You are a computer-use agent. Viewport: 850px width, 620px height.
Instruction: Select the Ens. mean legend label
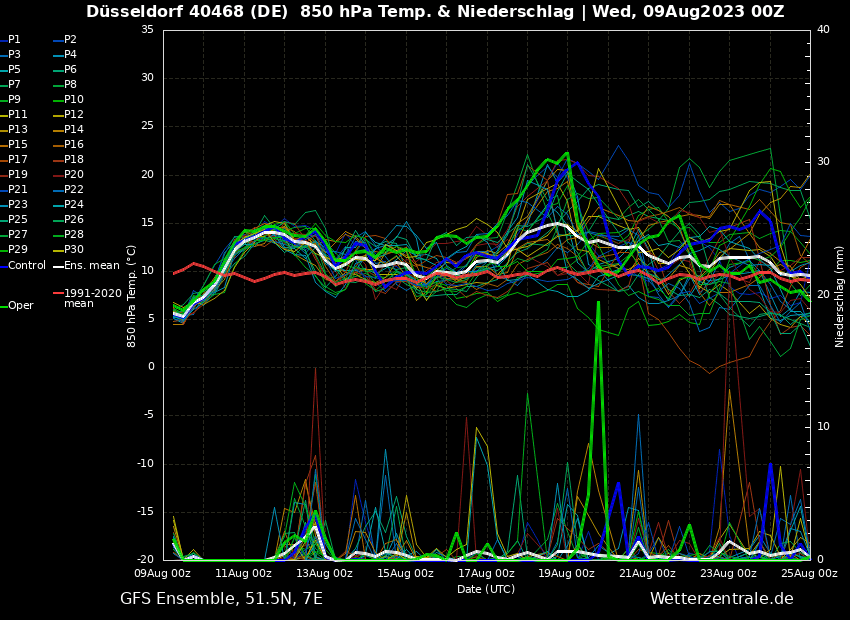click(92, 266)
